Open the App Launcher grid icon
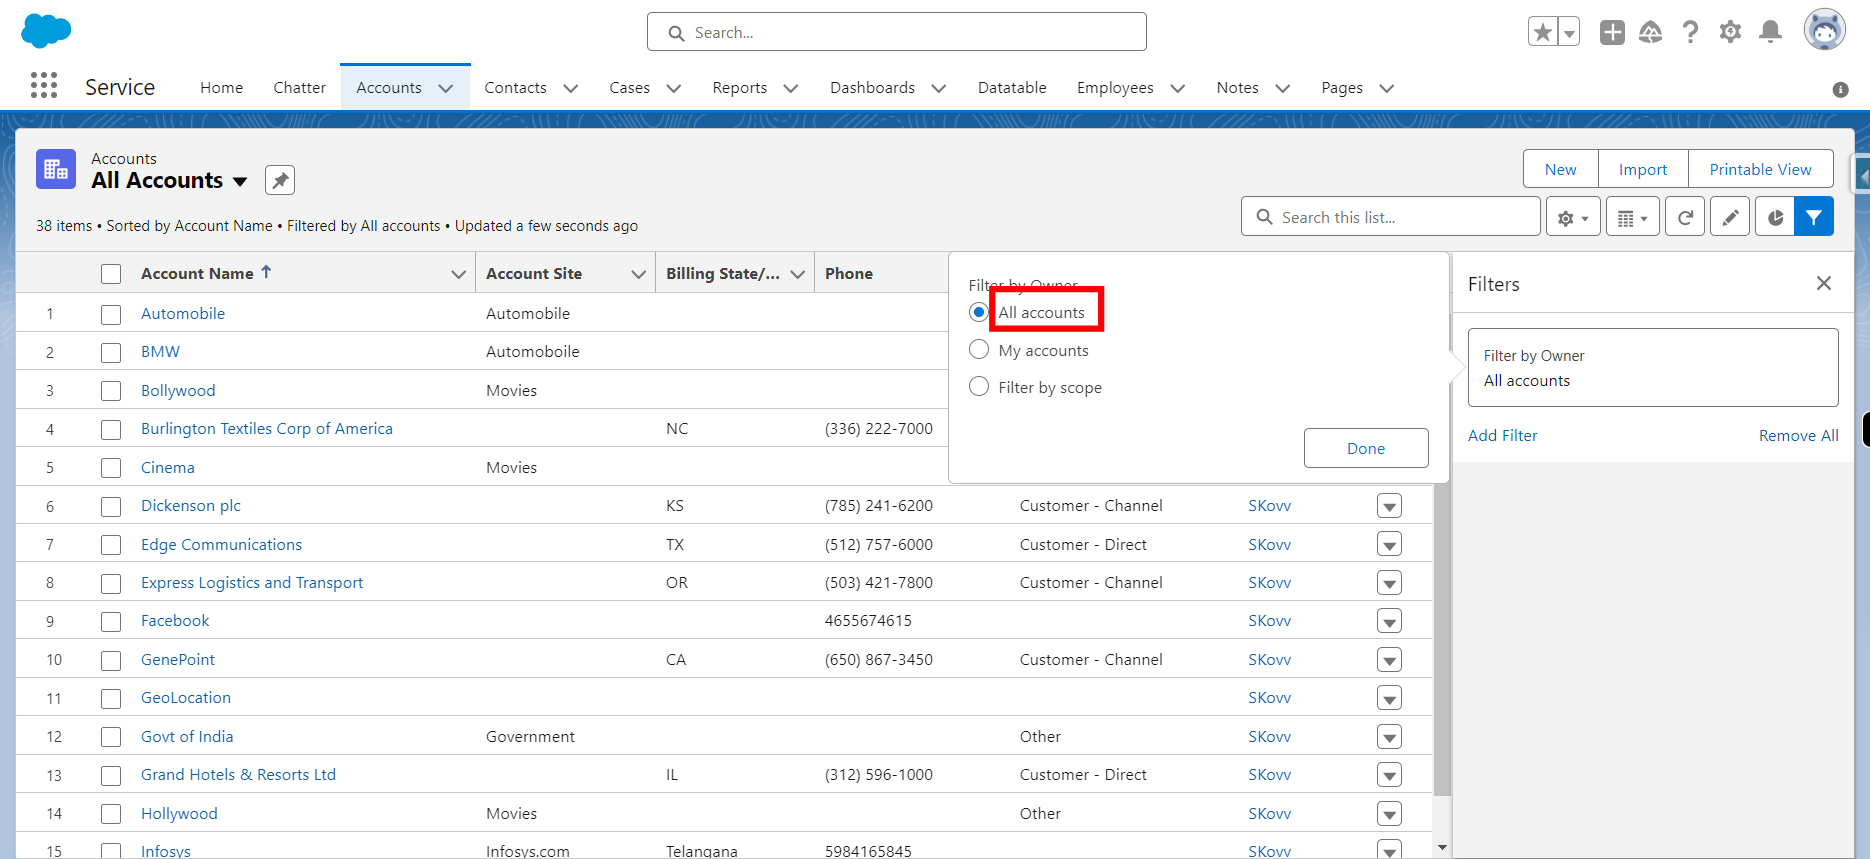Image resolution: width=1870 pixels, height=859 pixels. (44, 86)
